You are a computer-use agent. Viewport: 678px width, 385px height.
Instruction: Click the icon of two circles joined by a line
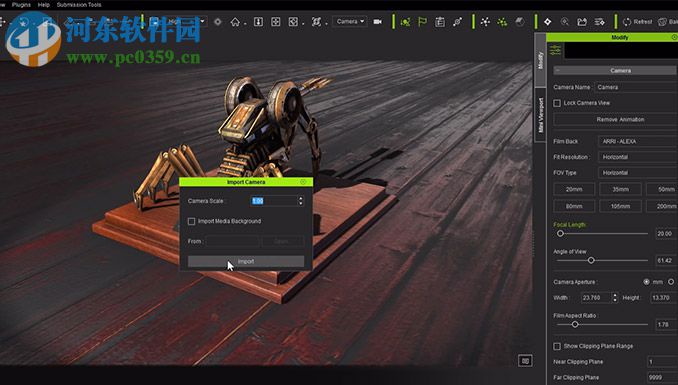coord(457,22)
